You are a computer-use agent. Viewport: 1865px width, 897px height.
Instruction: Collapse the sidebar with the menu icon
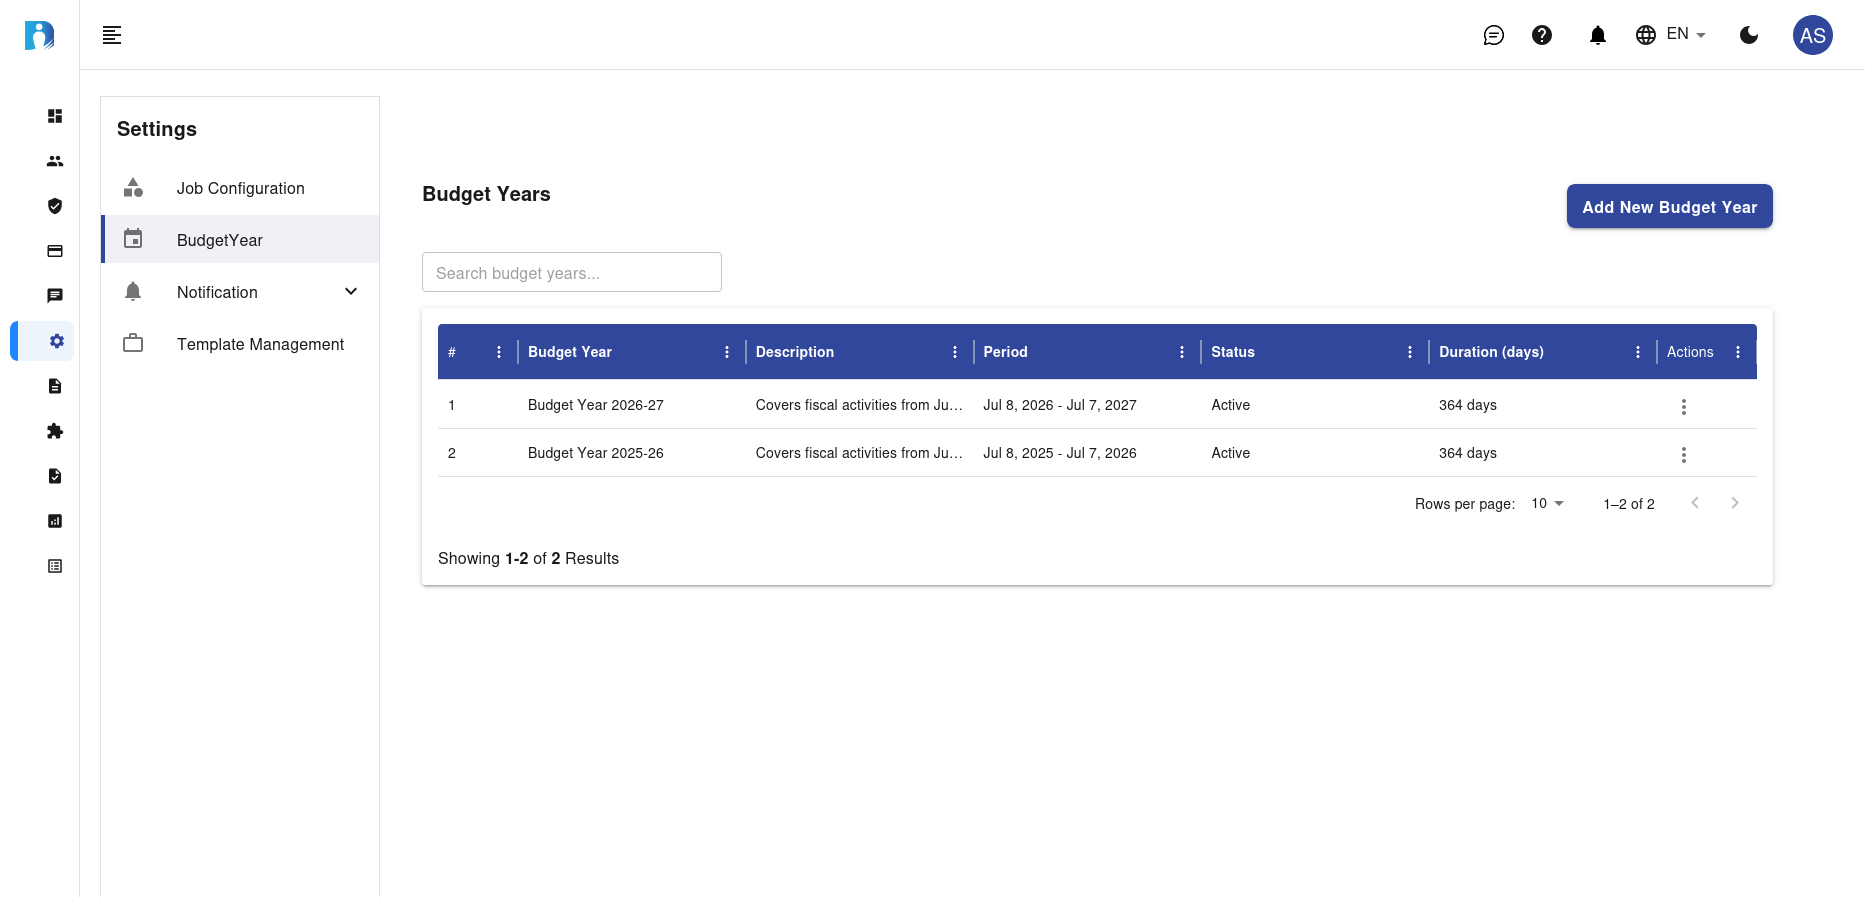[x=112, y=35]
